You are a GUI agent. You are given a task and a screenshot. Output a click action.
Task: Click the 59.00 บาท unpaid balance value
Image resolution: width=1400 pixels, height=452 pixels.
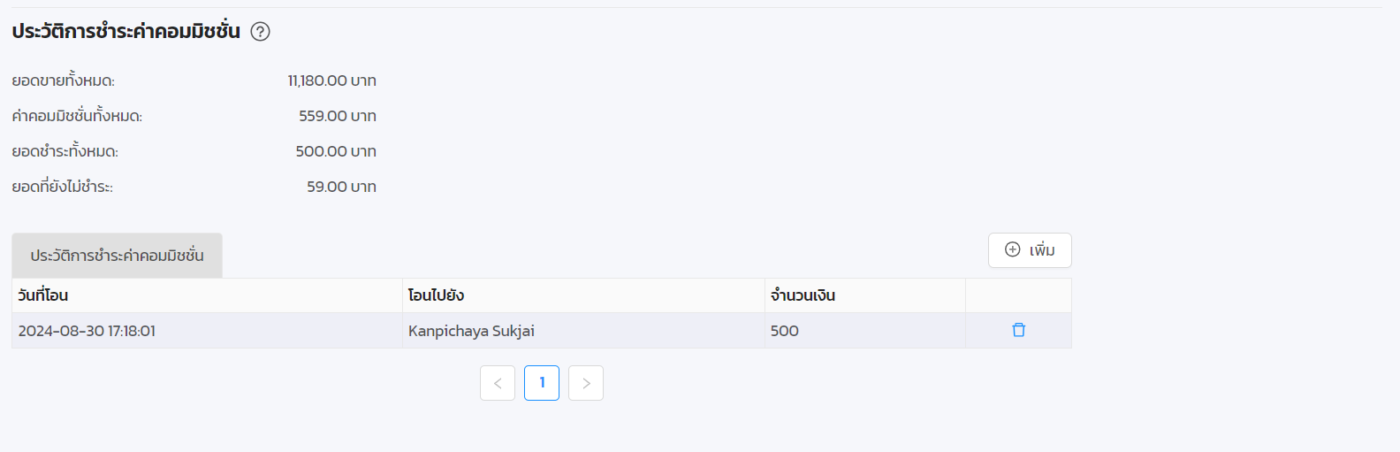341,187
